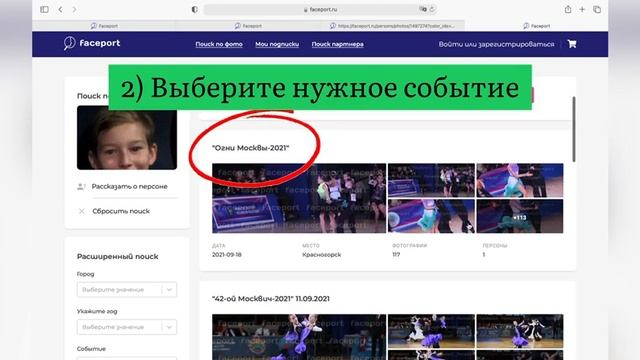Open Поиск партнера menu link

338,44
